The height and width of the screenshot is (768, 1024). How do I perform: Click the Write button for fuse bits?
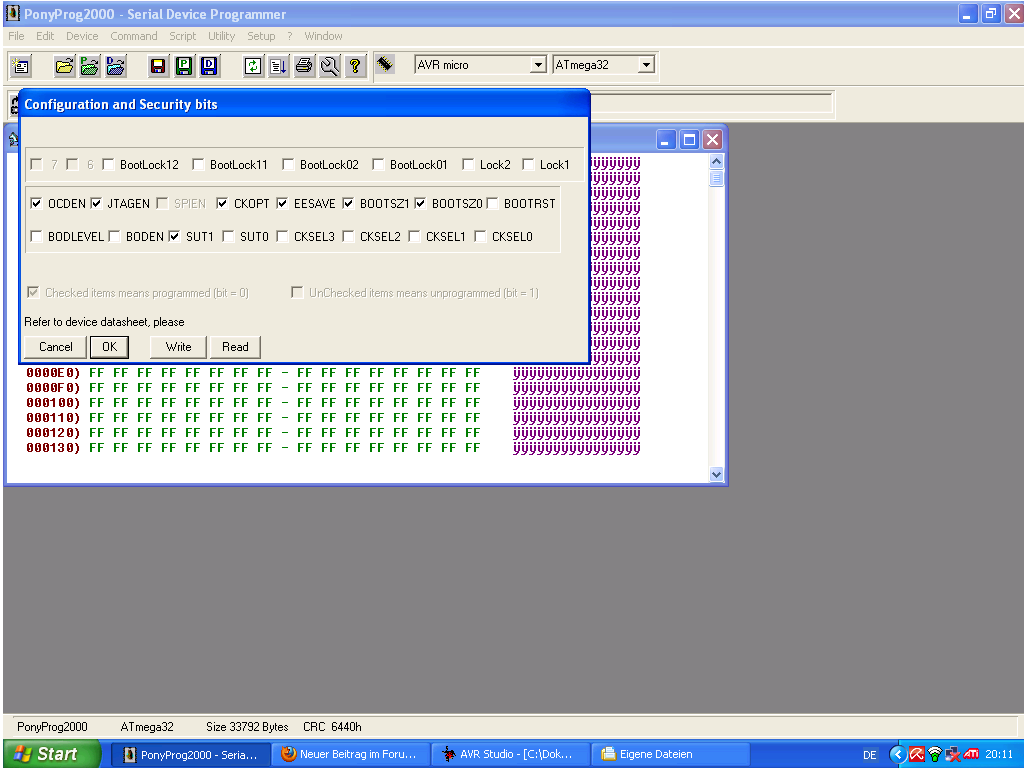178,347
